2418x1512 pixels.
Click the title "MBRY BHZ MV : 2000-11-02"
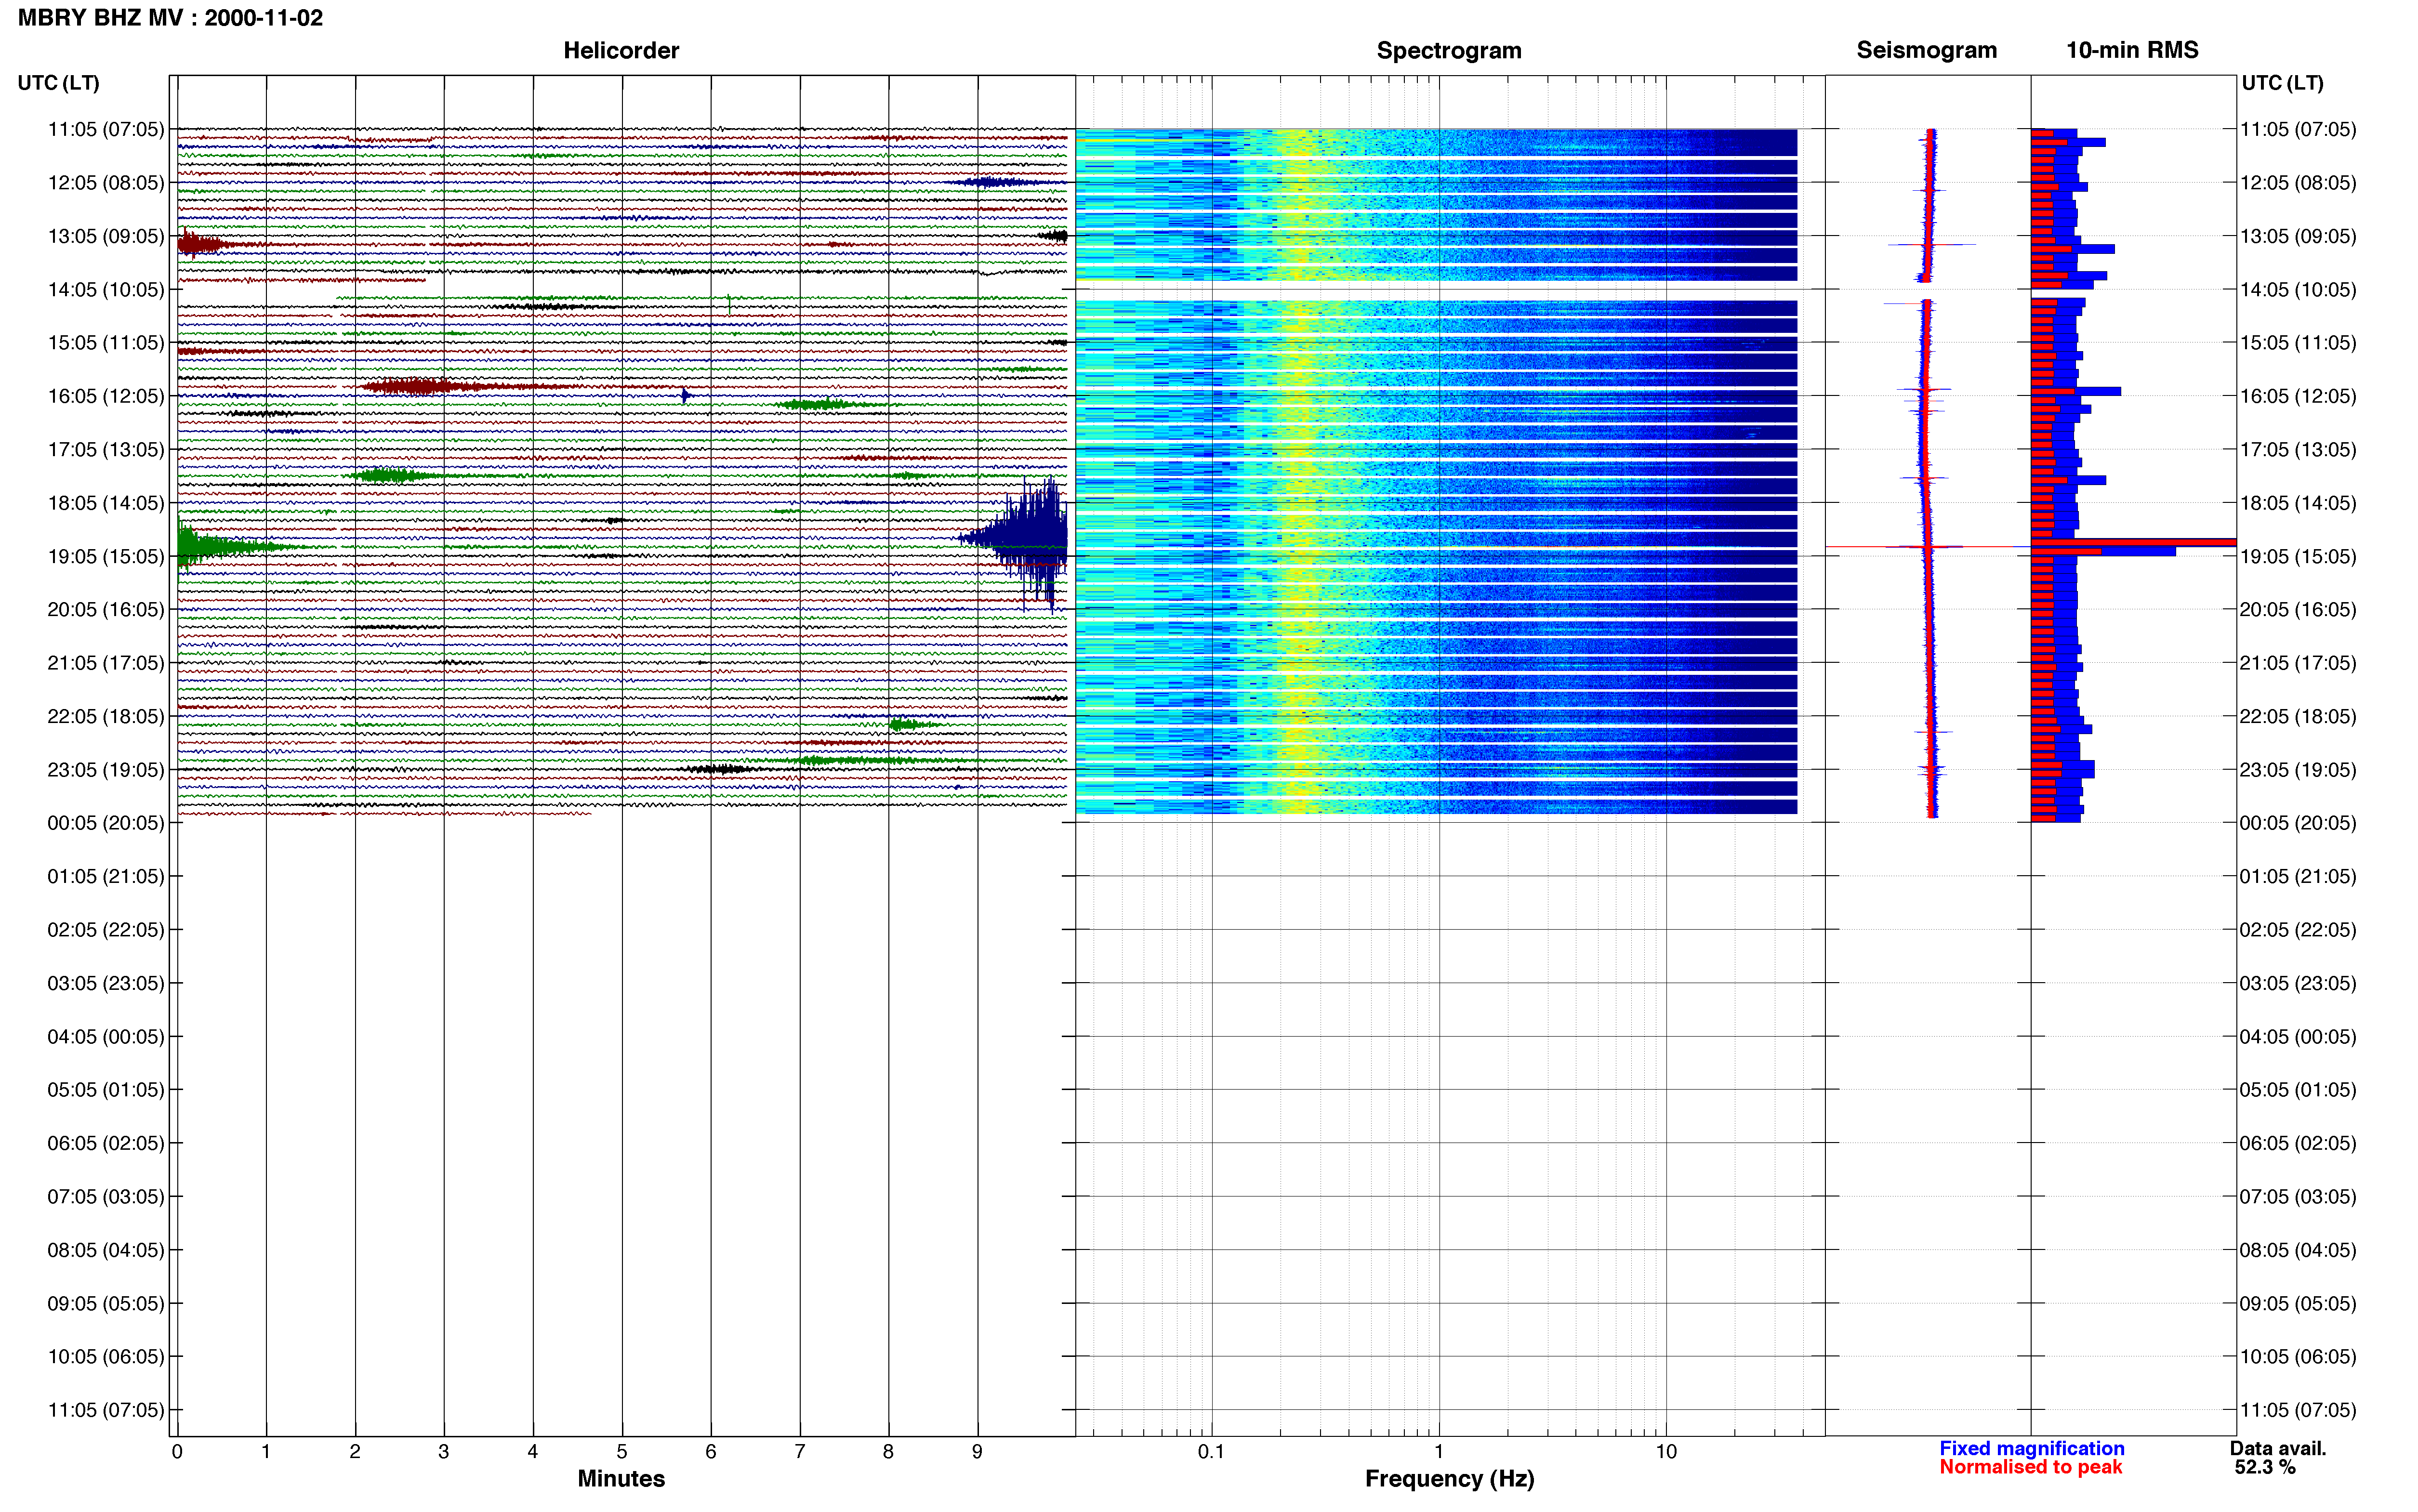pyautogui.click(x=170, y=18)
